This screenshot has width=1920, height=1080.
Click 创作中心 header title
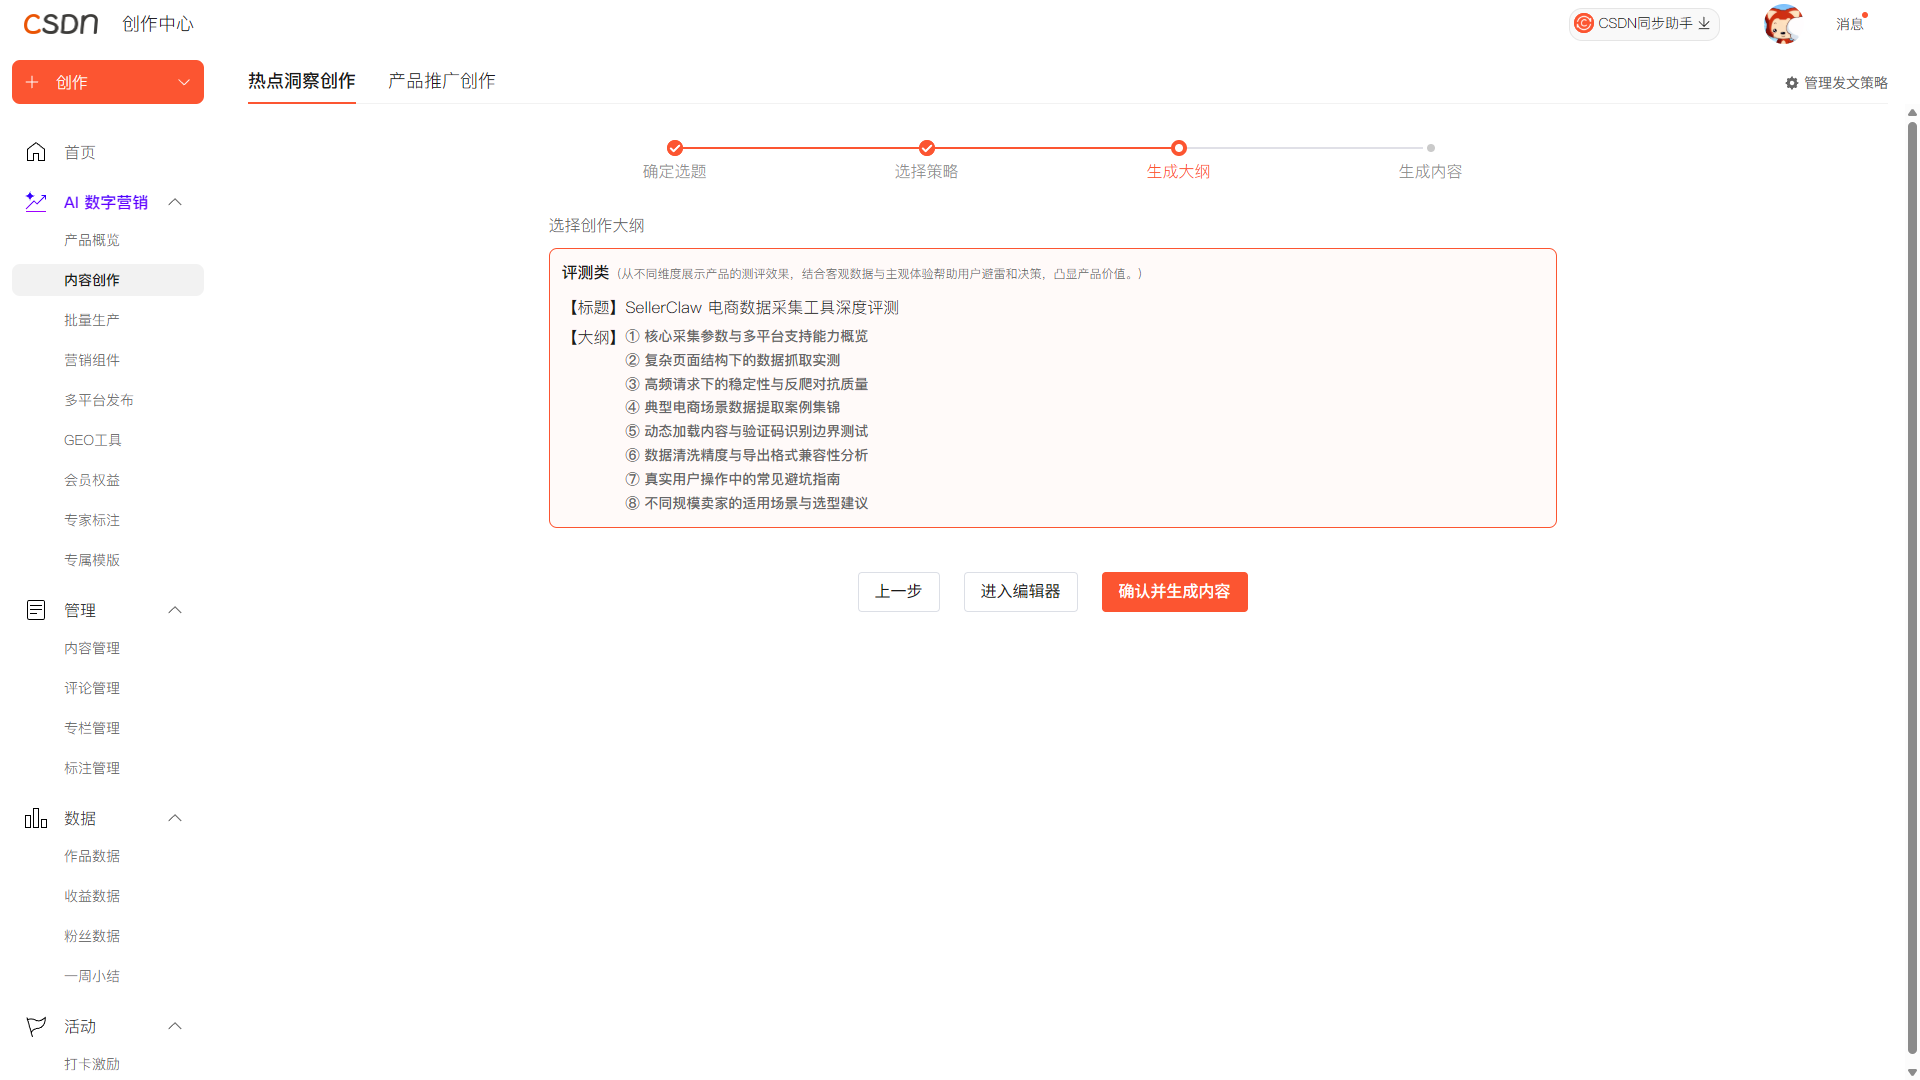pos(158,24)
